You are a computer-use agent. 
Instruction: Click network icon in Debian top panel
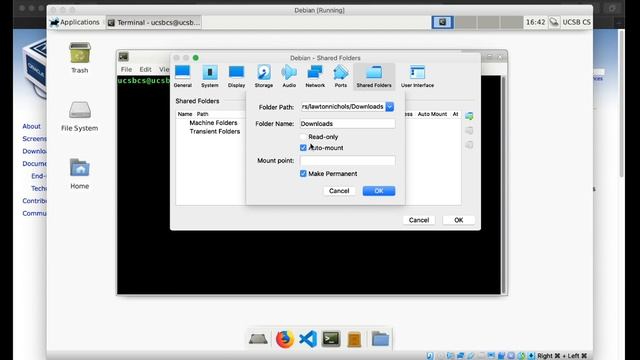pyautogui.click(x=554, y=22)
